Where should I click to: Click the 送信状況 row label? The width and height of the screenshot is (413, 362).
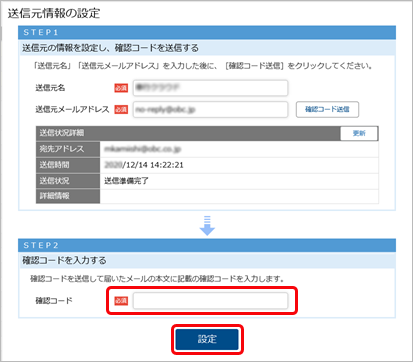coord(68,181)
